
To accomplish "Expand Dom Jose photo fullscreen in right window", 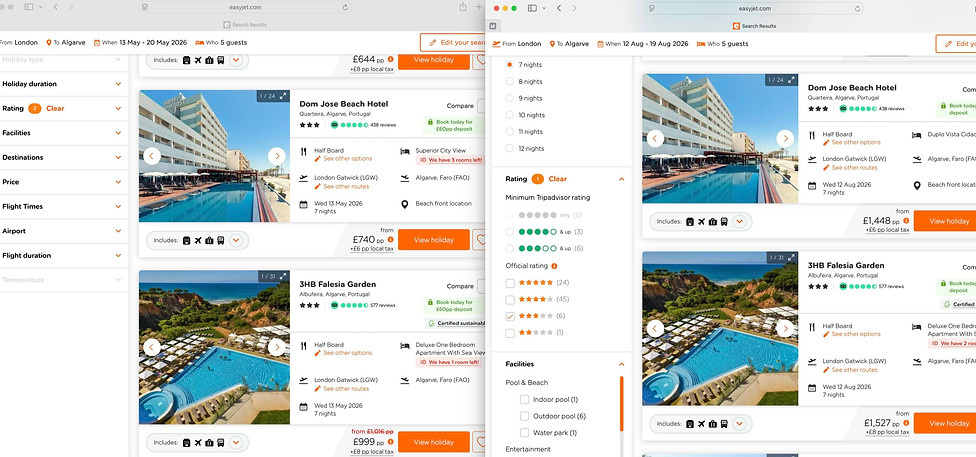I will 791,80.
